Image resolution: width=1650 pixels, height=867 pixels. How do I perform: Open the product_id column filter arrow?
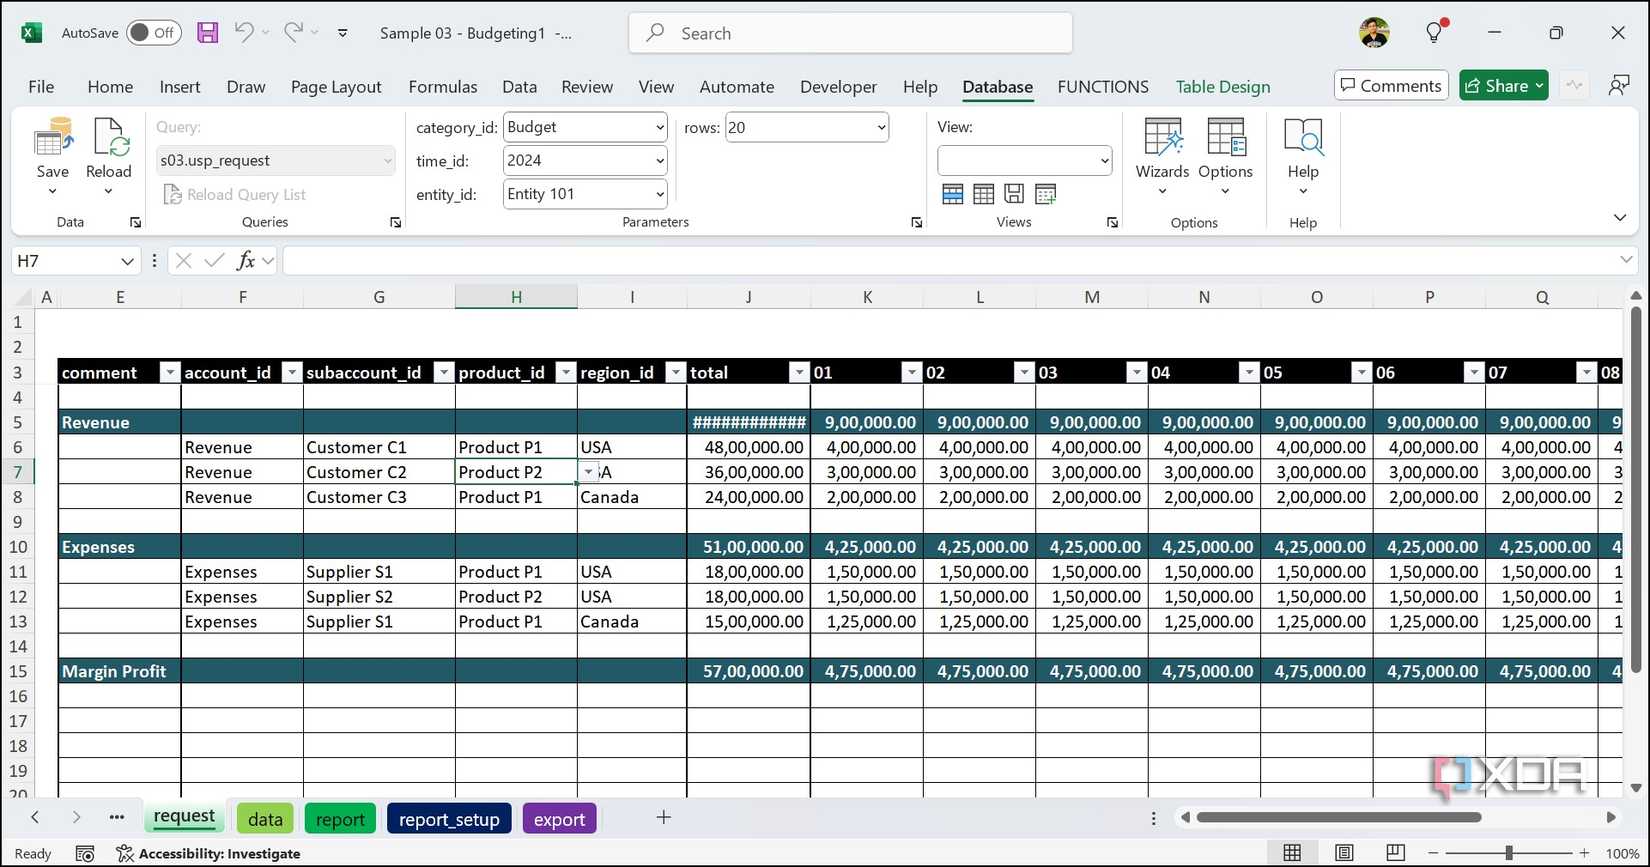pos(566,373)
